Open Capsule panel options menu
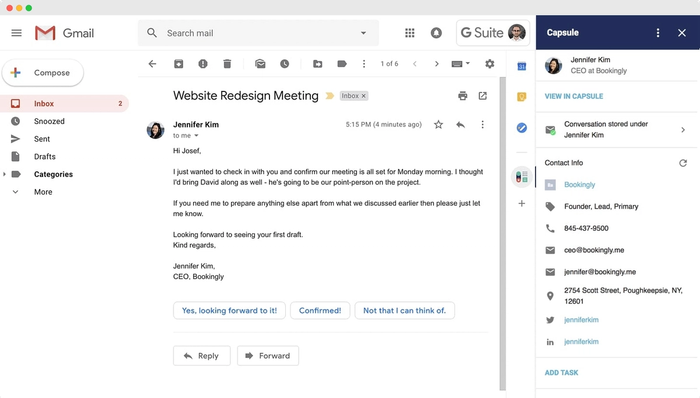 (x=658, y=33)
